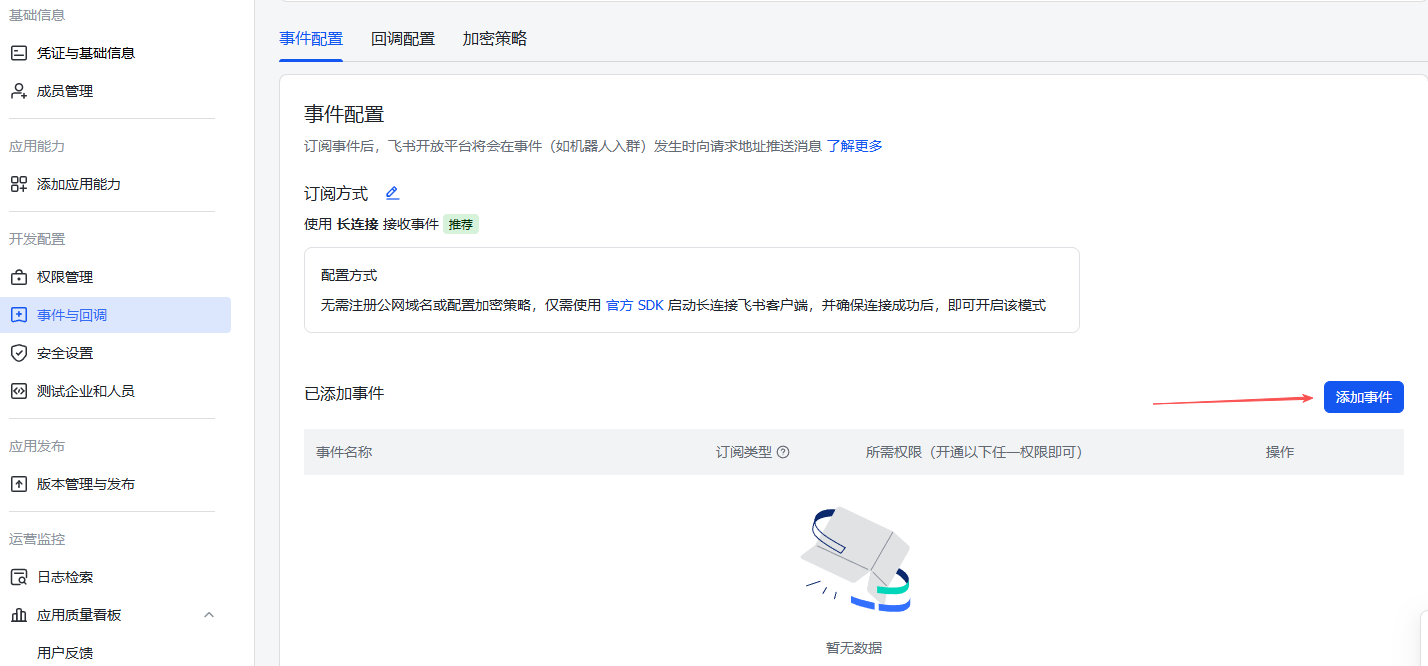Open the 应用质量看板 menu item

pyautogui.click(x=79, y=615)
